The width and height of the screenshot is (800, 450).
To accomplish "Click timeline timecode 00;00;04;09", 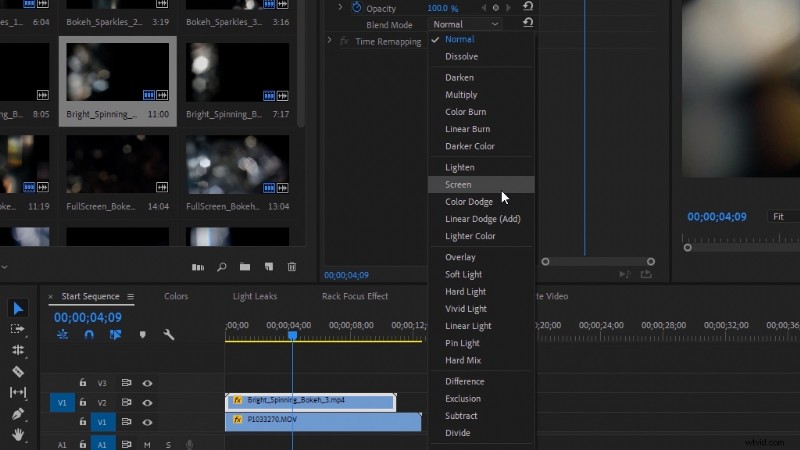I will pos(88,317).
